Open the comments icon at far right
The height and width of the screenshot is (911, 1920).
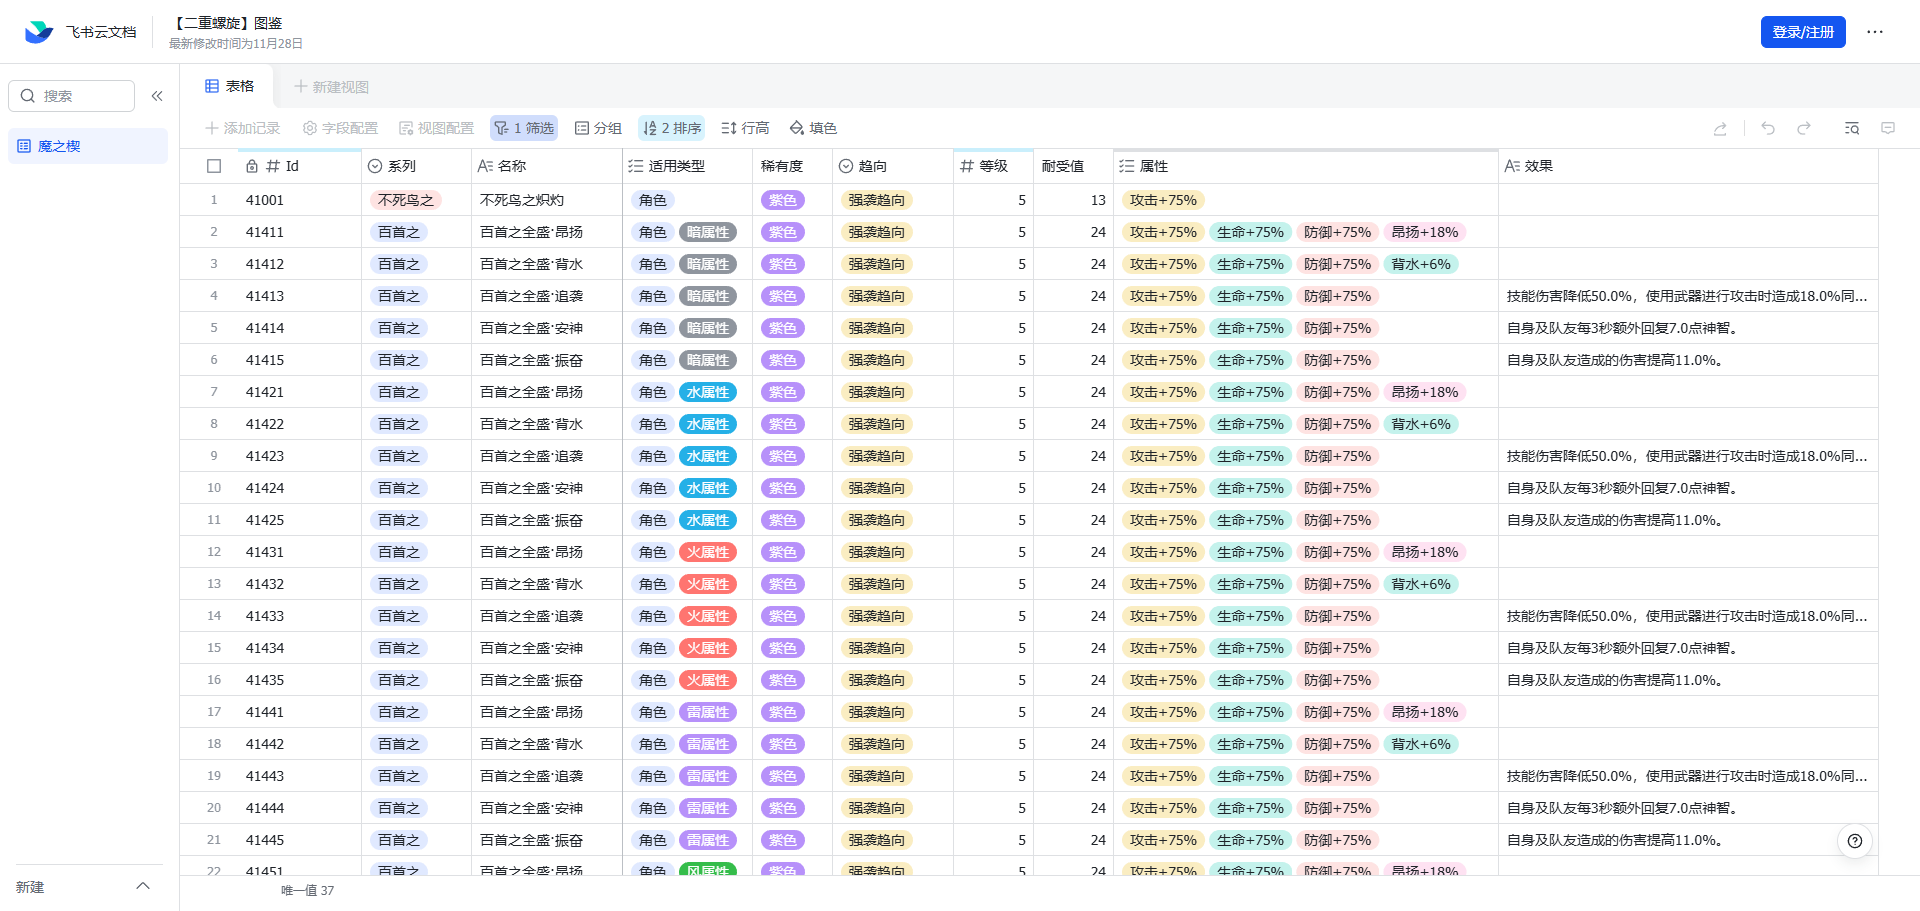point(1888,128)
